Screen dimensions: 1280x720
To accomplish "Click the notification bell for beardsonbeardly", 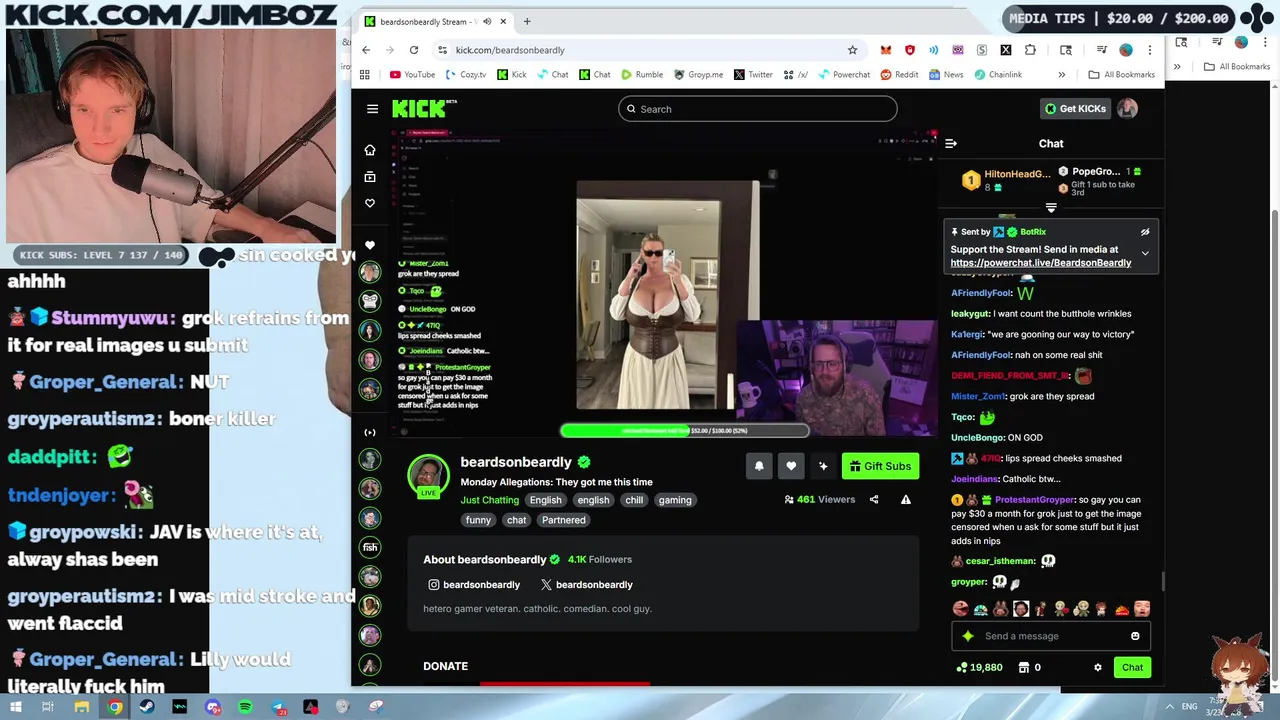I will [x=759, y=466].
